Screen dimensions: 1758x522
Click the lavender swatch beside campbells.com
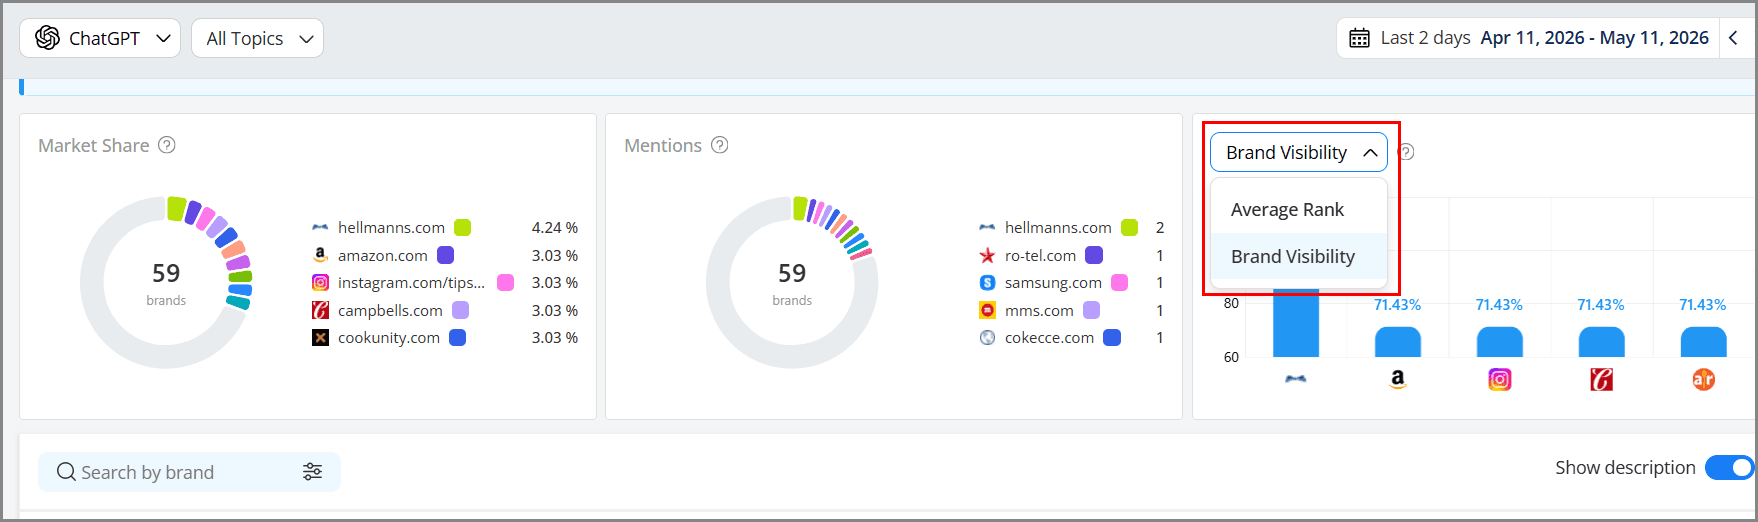(x=460, y=311)
